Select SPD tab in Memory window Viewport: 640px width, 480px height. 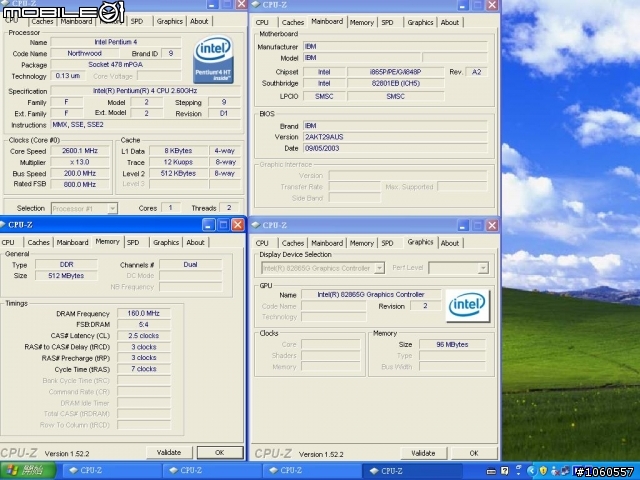pos(133,242)
